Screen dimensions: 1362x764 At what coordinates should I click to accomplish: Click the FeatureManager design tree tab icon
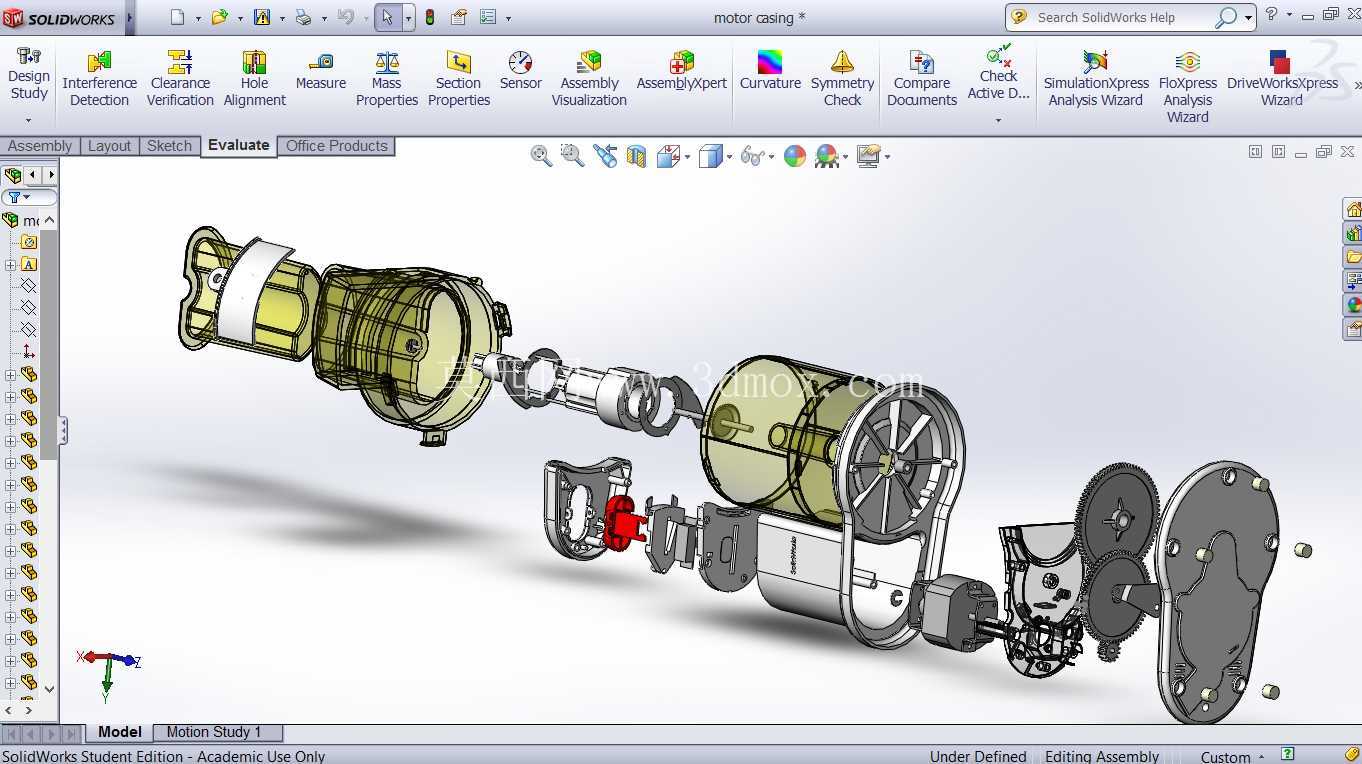[x=12, y=175]
